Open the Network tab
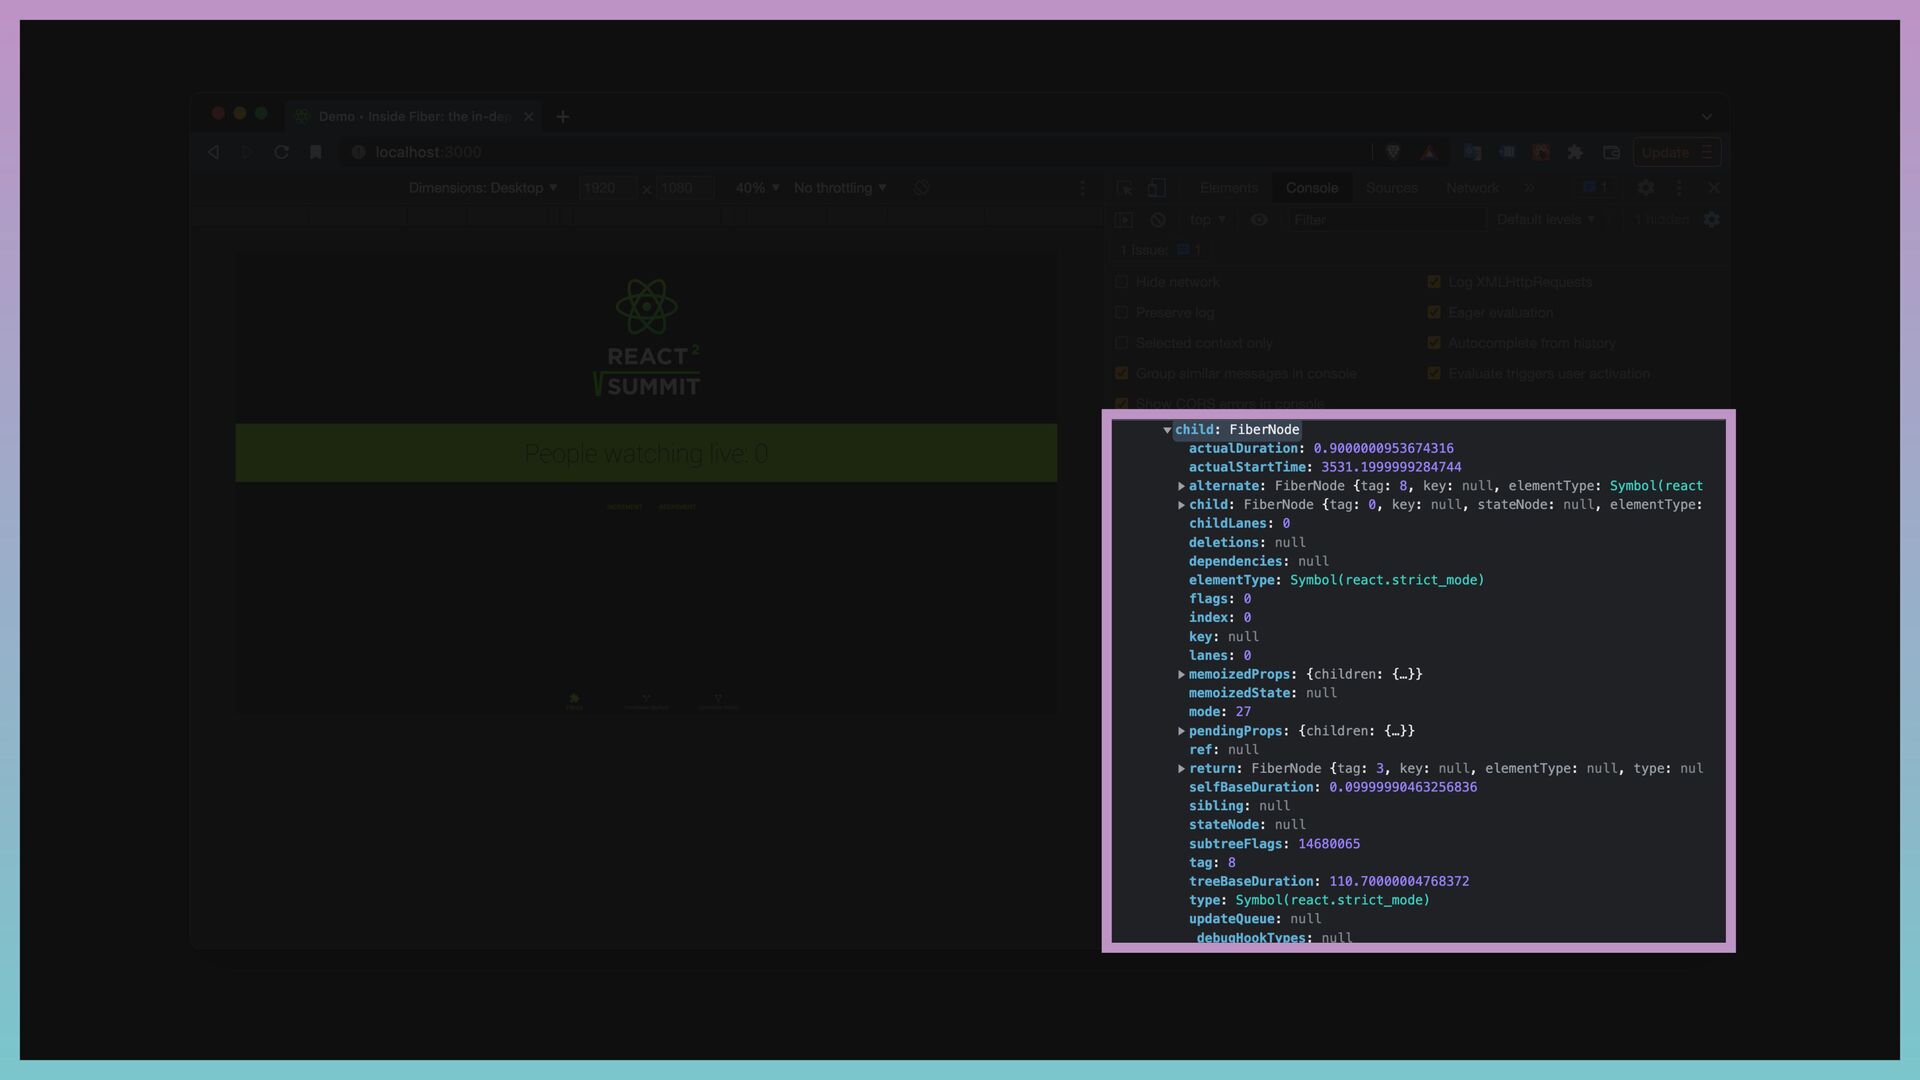This screenshot has height=1080, width=1920. point(1473,188)
